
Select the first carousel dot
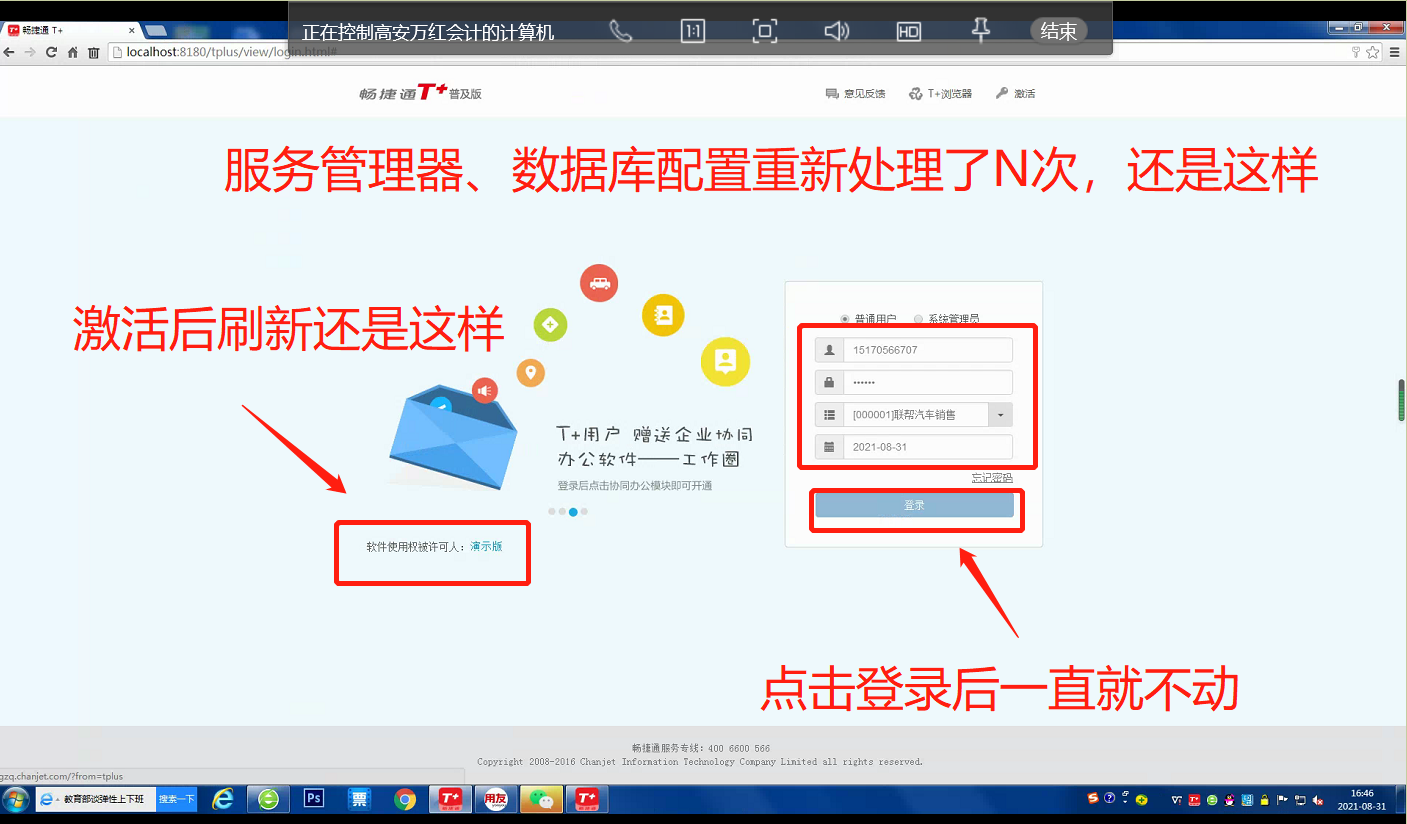click(x=551, y=511)
